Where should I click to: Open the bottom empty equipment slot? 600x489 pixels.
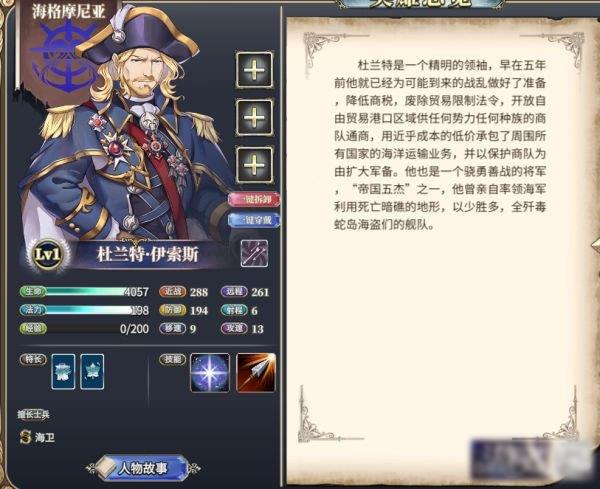[254, 165]
